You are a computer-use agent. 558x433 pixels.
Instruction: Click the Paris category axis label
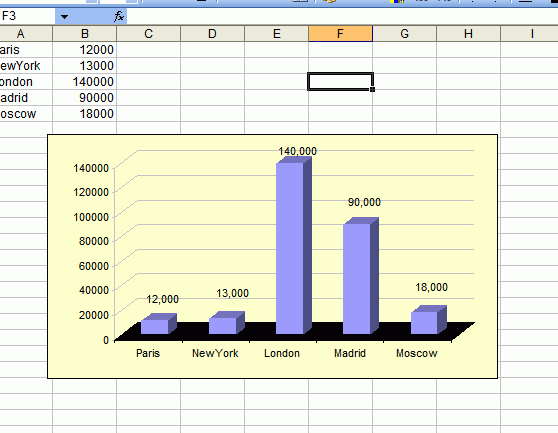148,353
